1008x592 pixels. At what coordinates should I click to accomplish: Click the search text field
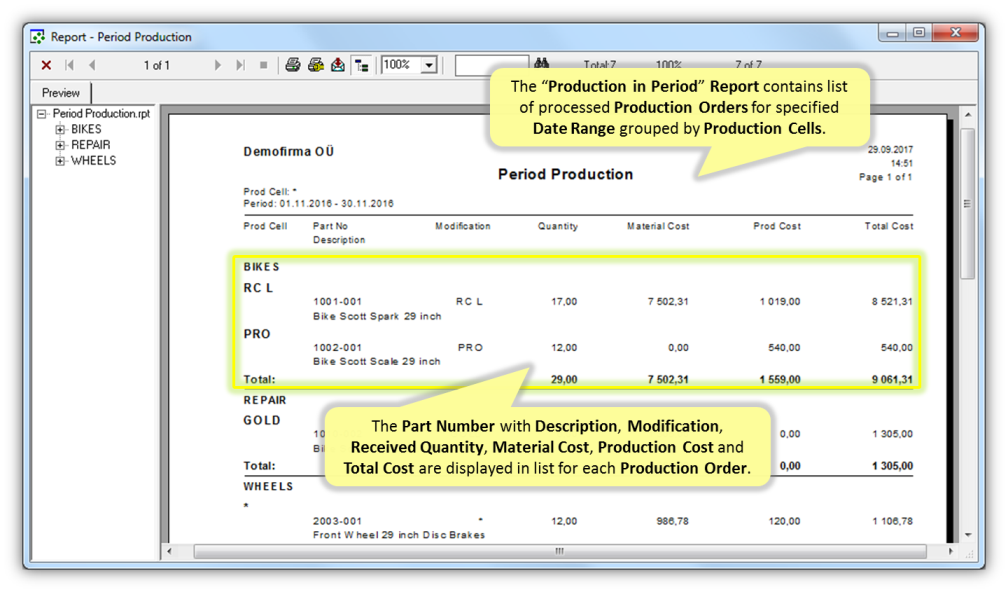click(x=492, y=65)
